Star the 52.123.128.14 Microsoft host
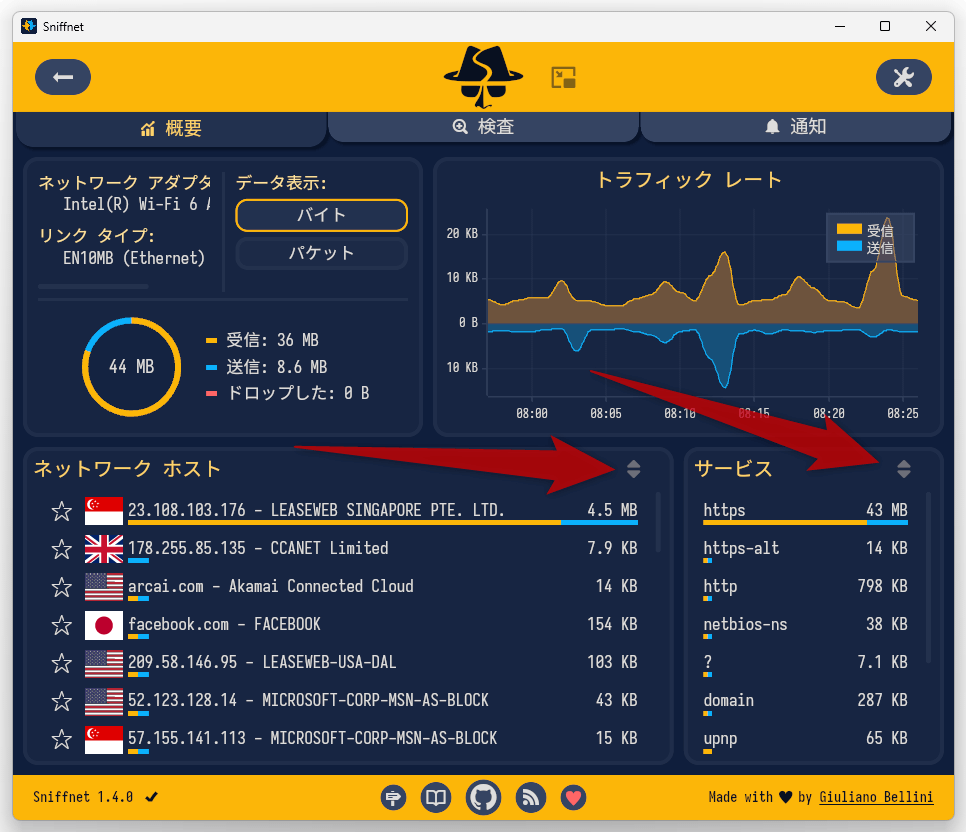Viewport: 966px width, 832px height. [x=62, y=701]
